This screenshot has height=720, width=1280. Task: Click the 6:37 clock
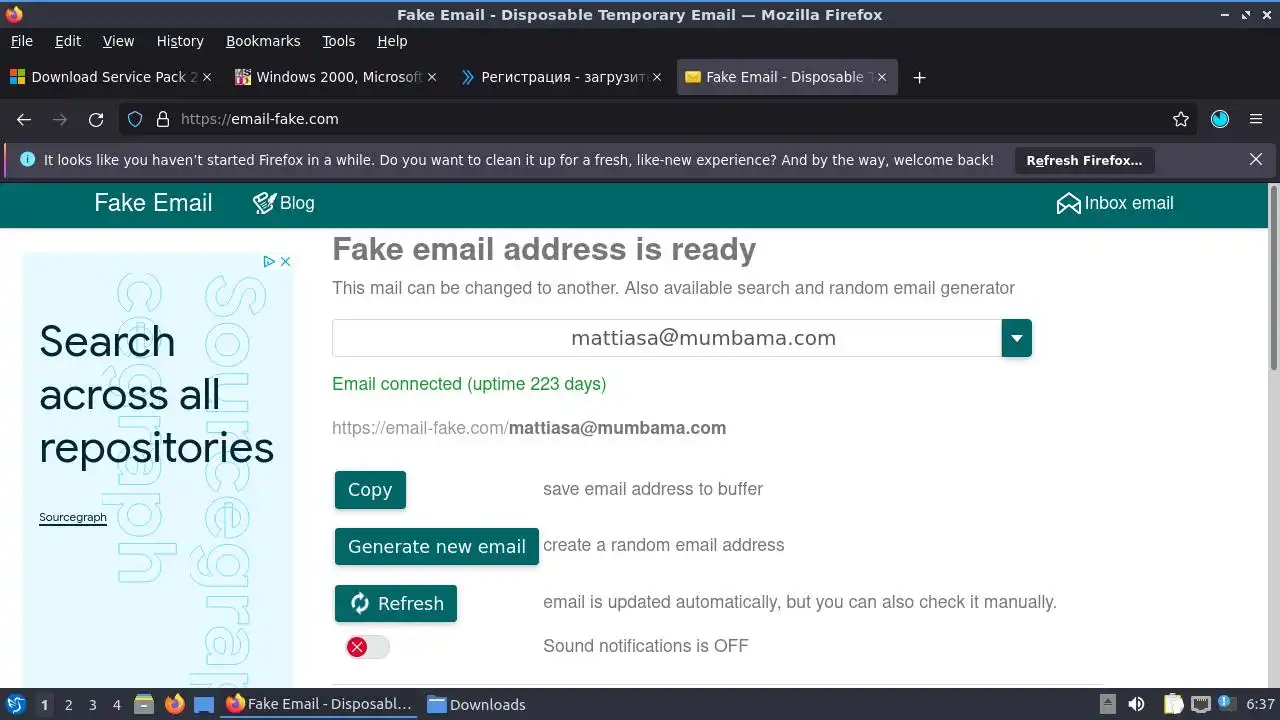point(1260,704)
